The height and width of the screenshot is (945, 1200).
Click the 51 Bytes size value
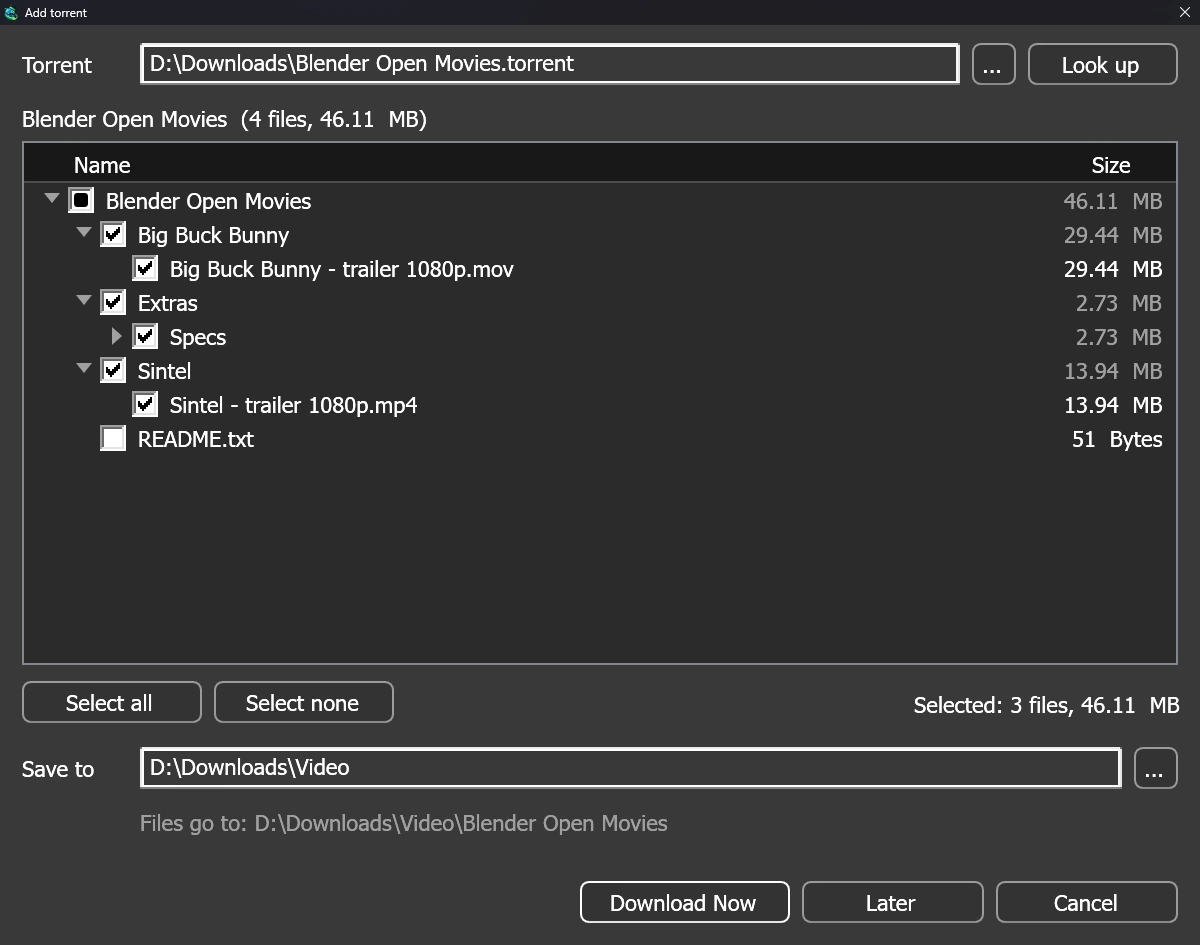pos(1116,439)
